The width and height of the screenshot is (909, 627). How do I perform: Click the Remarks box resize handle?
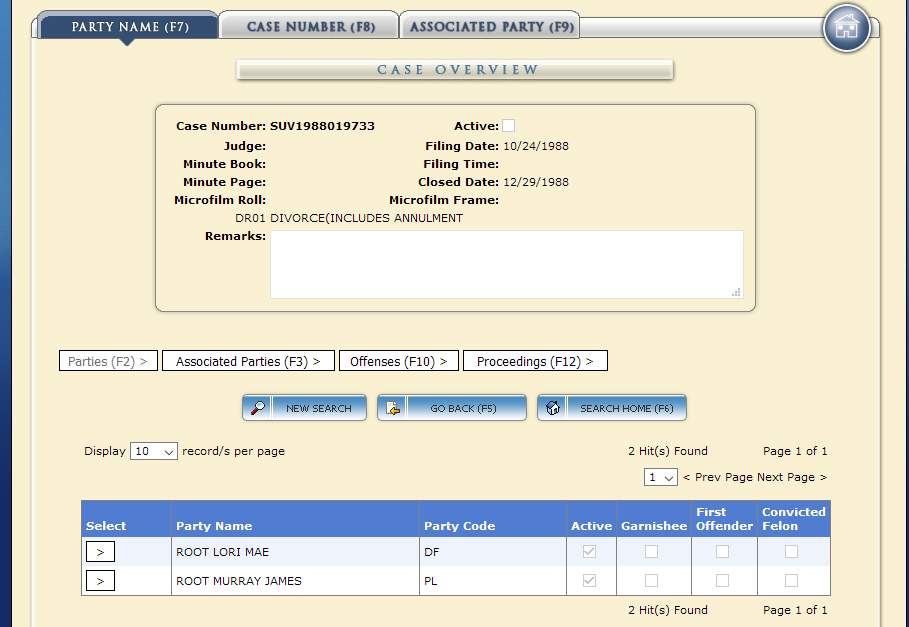tap(736, 292)
